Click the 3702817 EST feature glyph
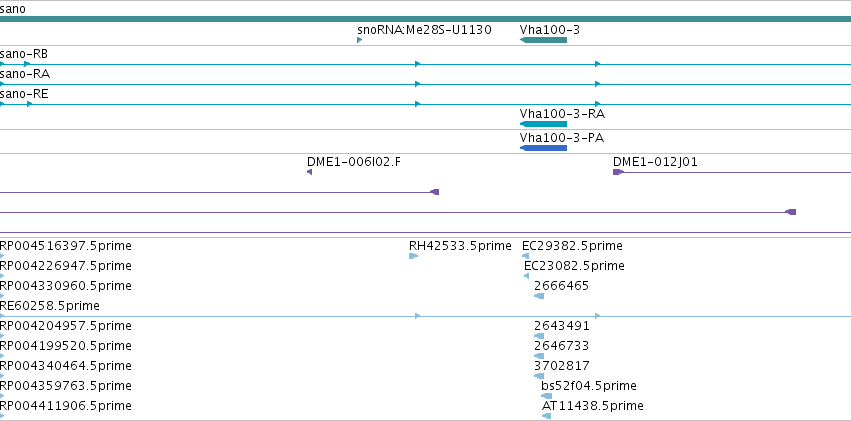 pyautogui.click(x=539, y=375)
